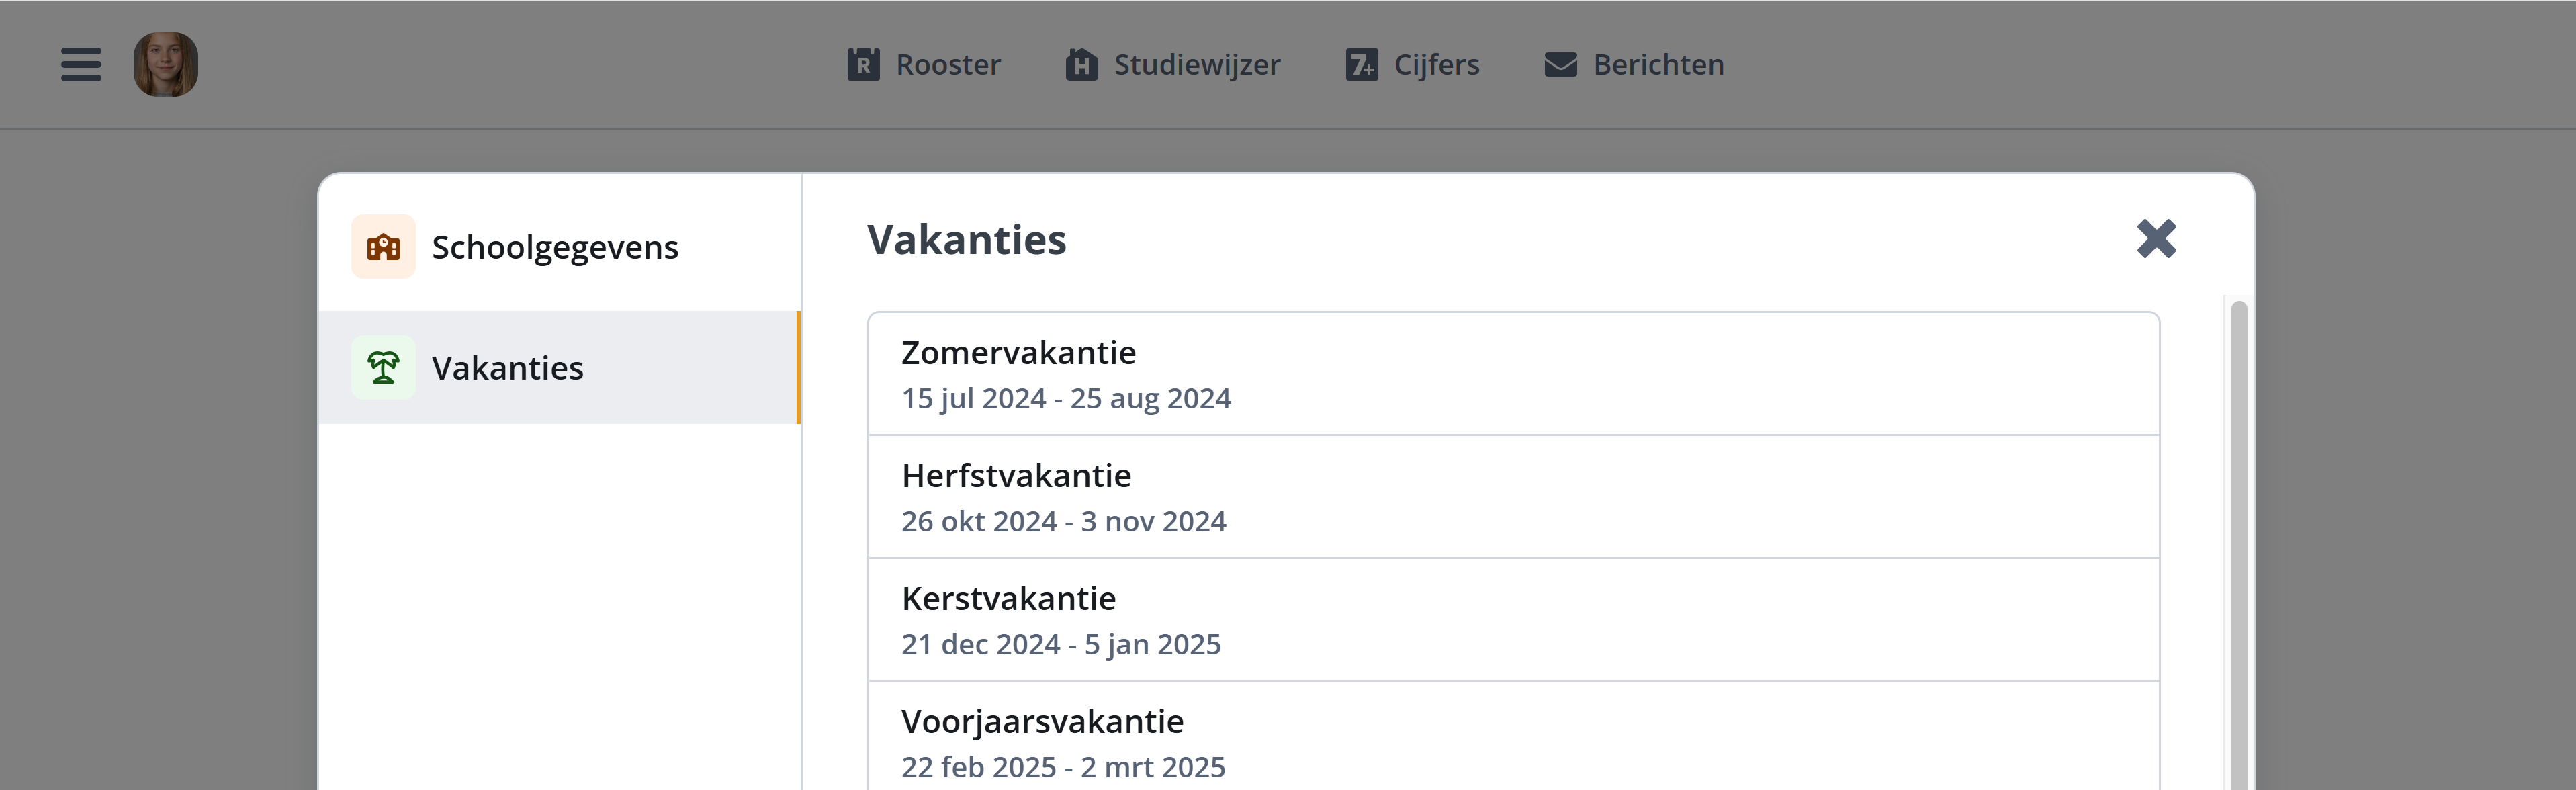Open Cijfers from the navigation bar
The image size is (2576, 790).
[x=1412, y=64]
